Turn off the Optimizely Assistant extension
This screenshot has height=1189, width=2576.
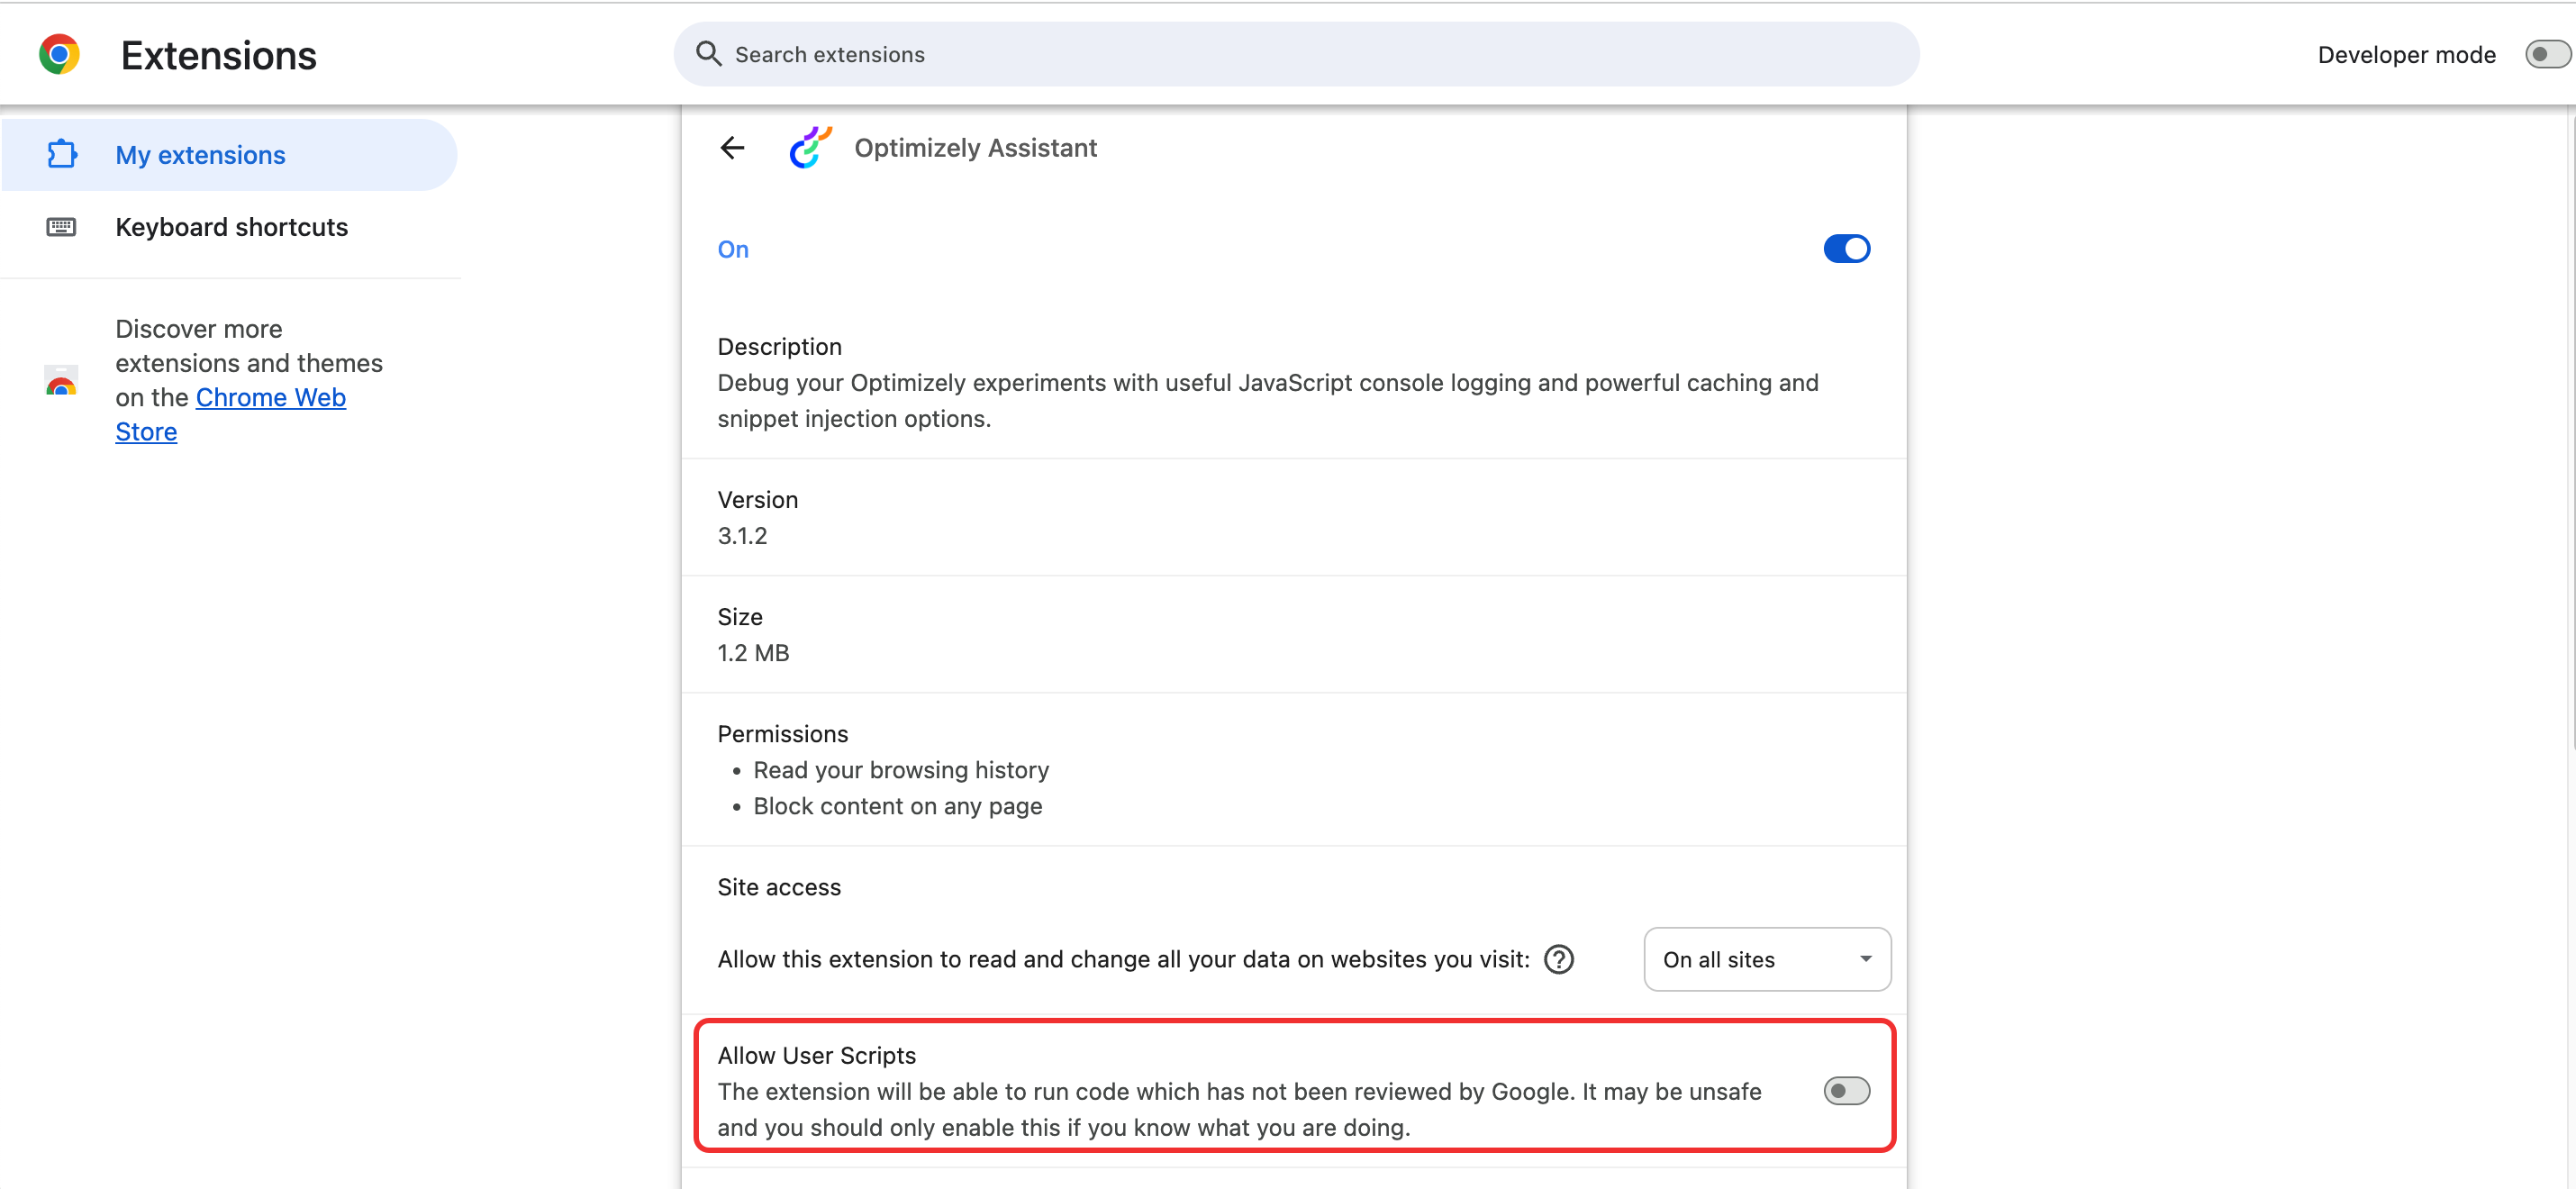[x=1846, y=248]
